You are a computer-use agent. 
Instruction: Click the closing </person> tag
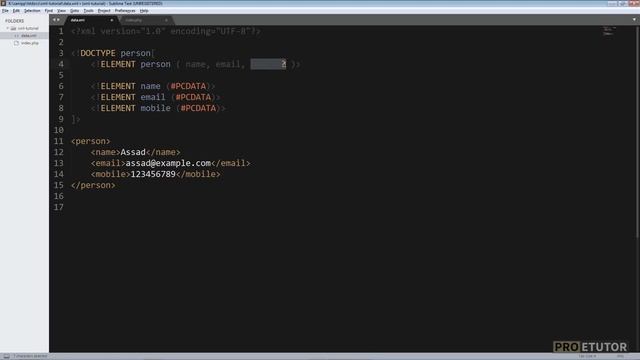[93, 185]
